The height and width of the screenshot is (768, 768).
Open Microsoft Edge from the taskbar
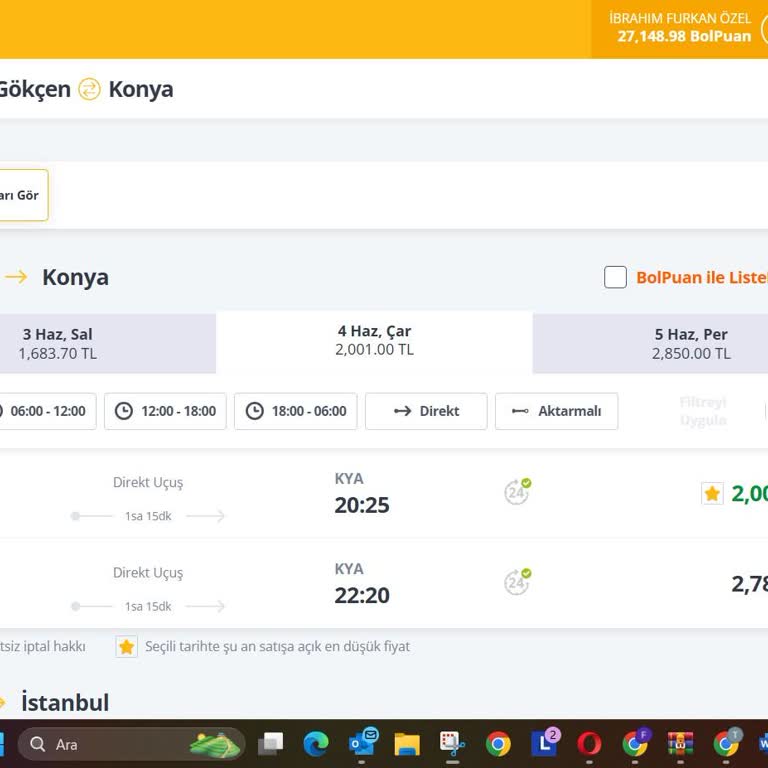click(x=315, y=744)
